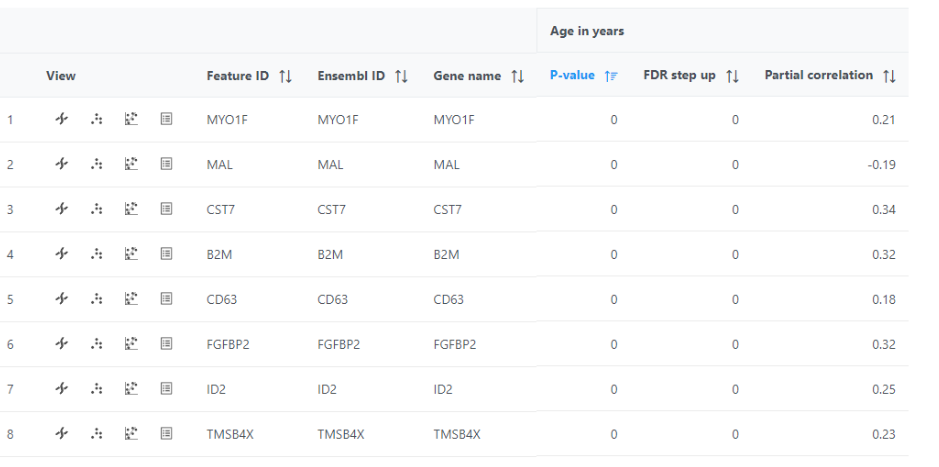Open extra details report for TMSB4X row
The height and width of the screenshot is (467, 939).
(166, 433)
